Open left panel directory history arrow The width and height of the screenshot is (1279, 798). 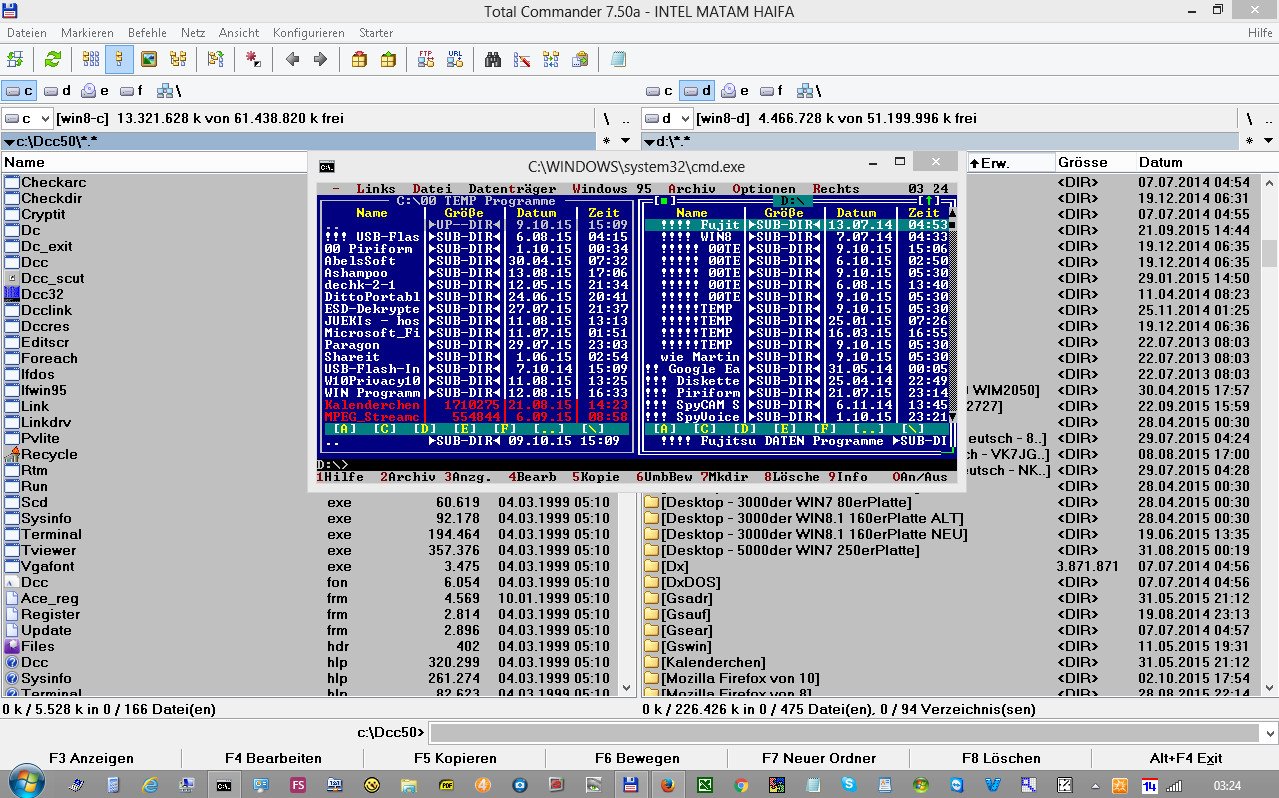(626, 141)
